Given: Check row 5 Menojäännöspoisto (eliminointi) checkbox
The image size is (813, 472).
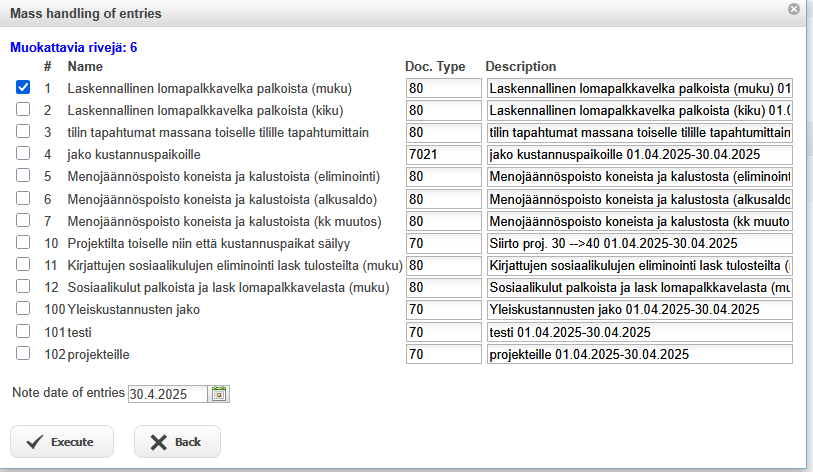Looking at the screenshot, I should [x=23, y=176].
